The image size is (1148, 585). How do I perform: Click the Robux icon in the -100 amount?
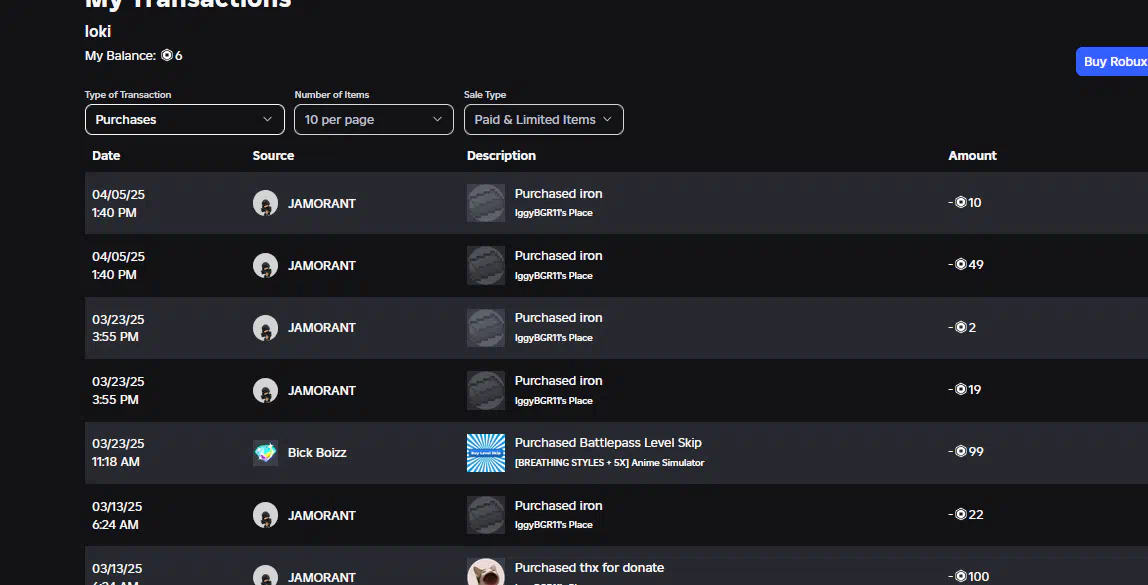[x=961, y=576]
